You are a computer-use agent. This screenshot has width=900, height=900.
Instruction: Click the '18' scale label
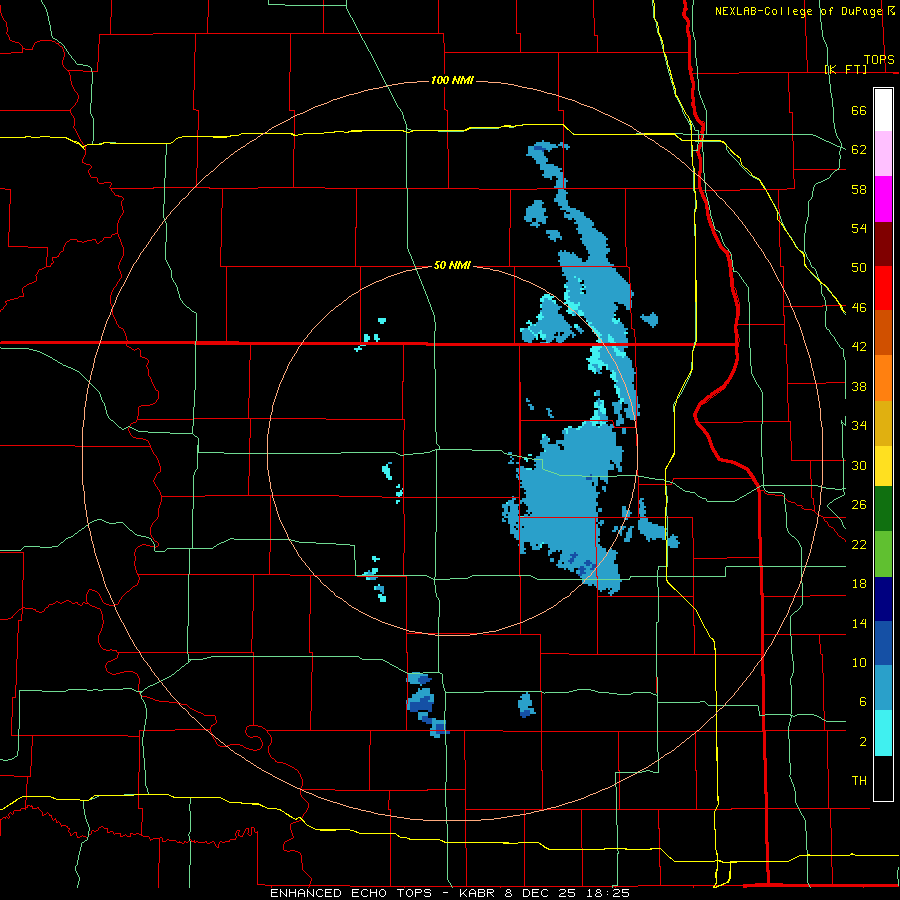coord(859,584)
